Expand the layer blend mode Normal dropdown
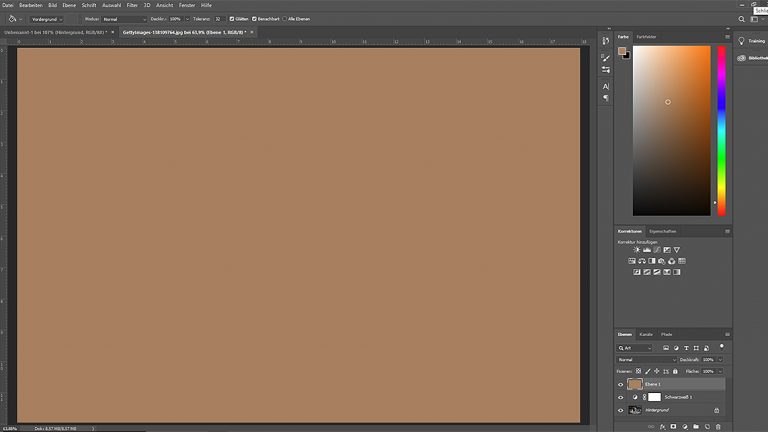The width and height of the screenshot is (768, 432). (x=647, y=359)
